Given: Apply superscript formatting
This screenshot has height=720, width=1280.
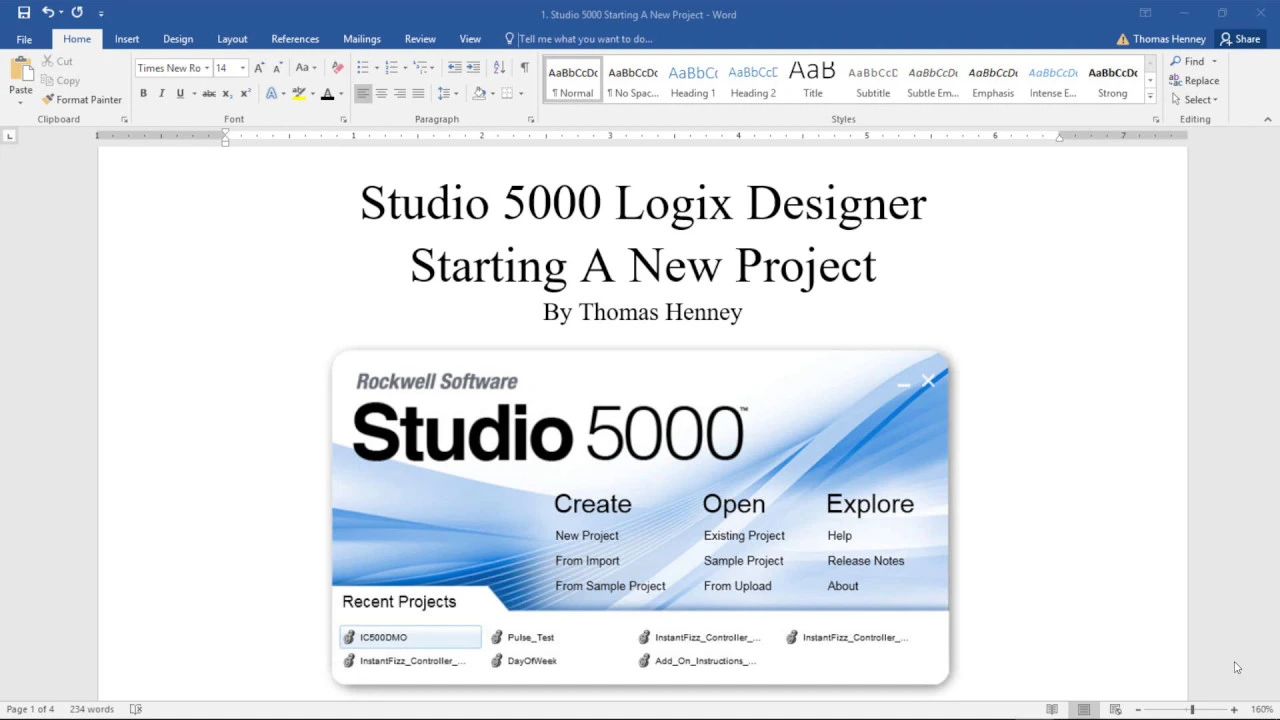Looking at the screenshot, I should (245, 94).
